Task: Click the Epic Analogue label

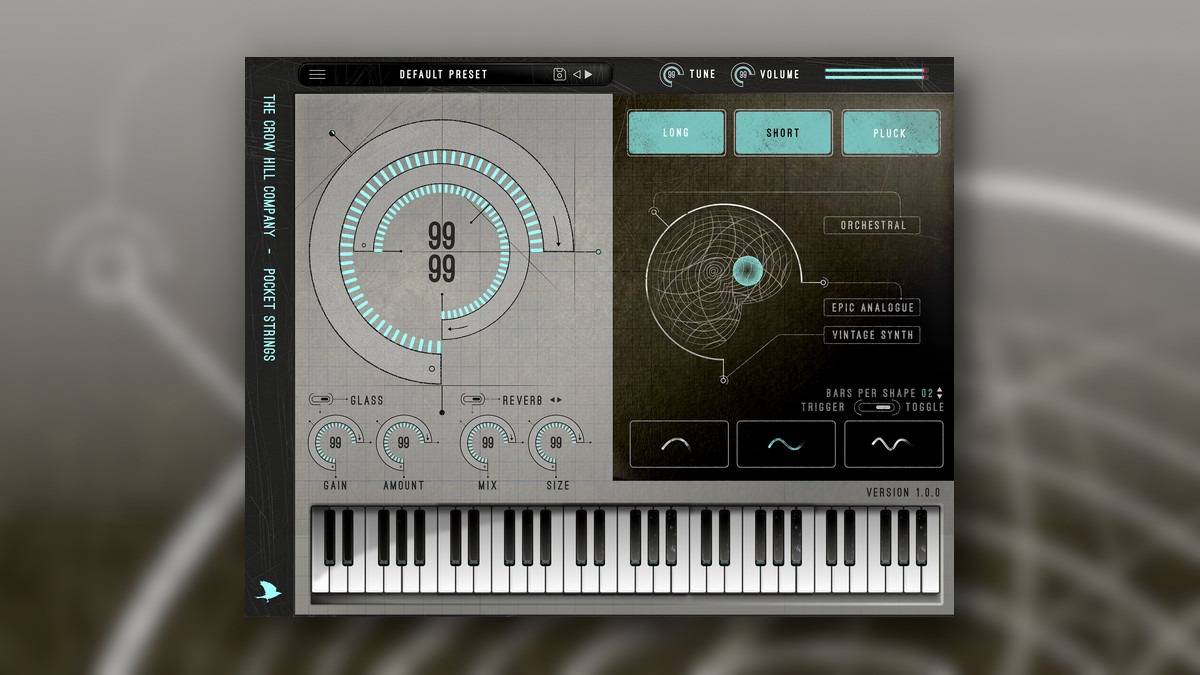Action: (872, 307)
